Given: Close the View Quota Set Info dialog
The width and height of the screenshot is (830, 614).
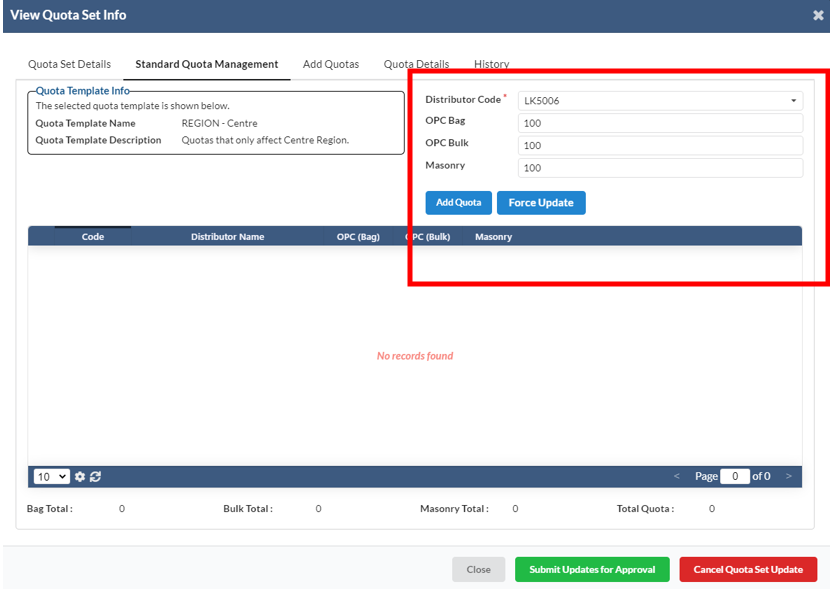Looking at the screenshot, I should tap(818, 15).
